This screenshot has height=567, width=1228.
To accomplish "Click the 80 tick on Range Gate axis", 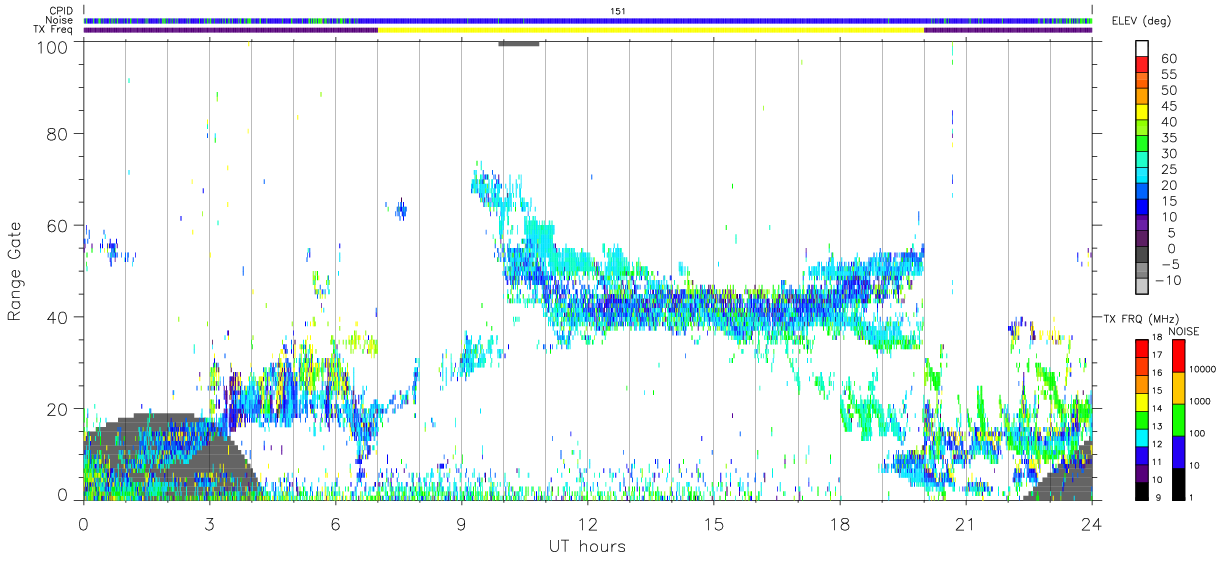I will [58, 134].
